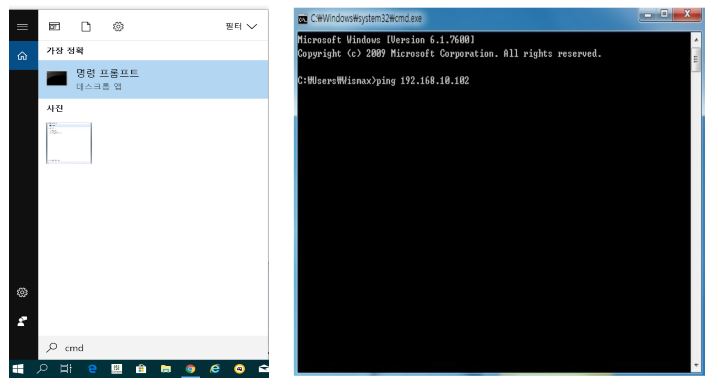Maximize the cmd.exe window
The width and height of the screenshot is (718, 388).
[664, 15]
